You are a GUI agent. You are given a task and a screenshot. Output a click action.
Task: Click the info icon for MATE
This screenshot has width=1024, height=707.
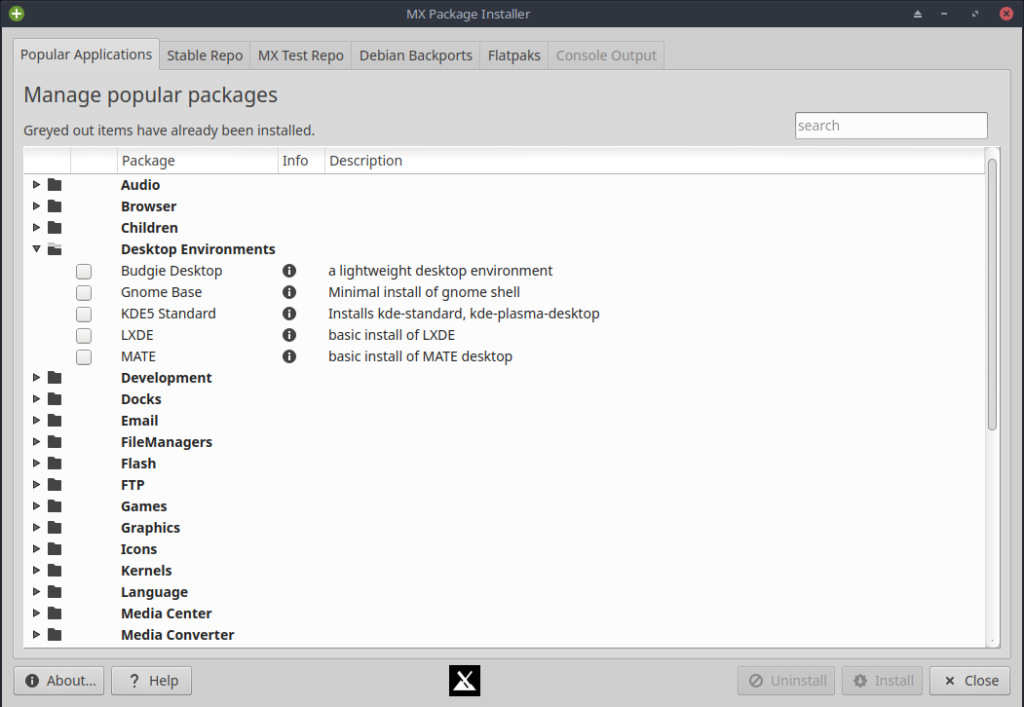click(x=289, y=356)
